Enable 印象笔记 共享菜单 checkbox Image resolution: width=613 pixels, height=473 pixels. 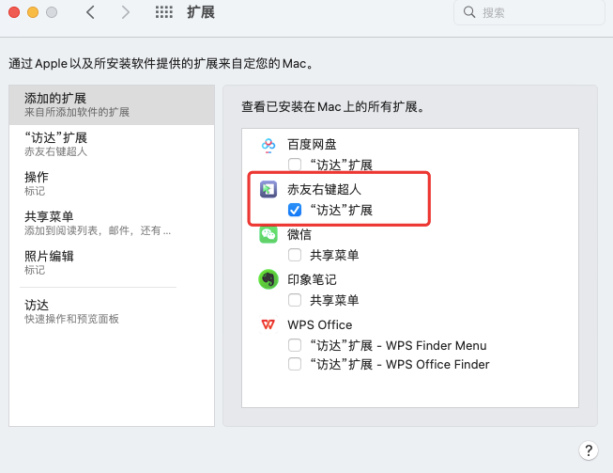click(295, 300)
